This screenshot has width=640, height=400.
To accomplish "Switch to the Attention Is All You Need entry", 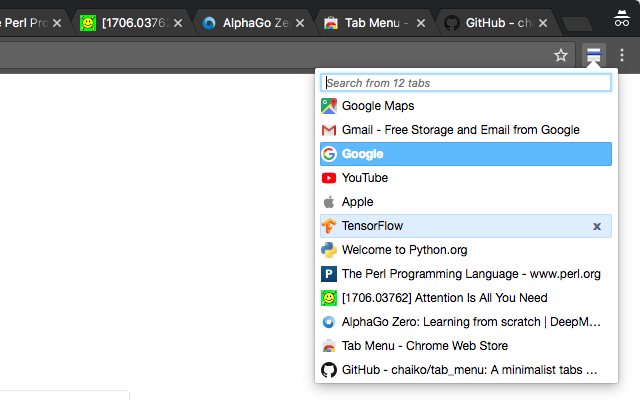I will pyautogui.click(x=444, y=298).
